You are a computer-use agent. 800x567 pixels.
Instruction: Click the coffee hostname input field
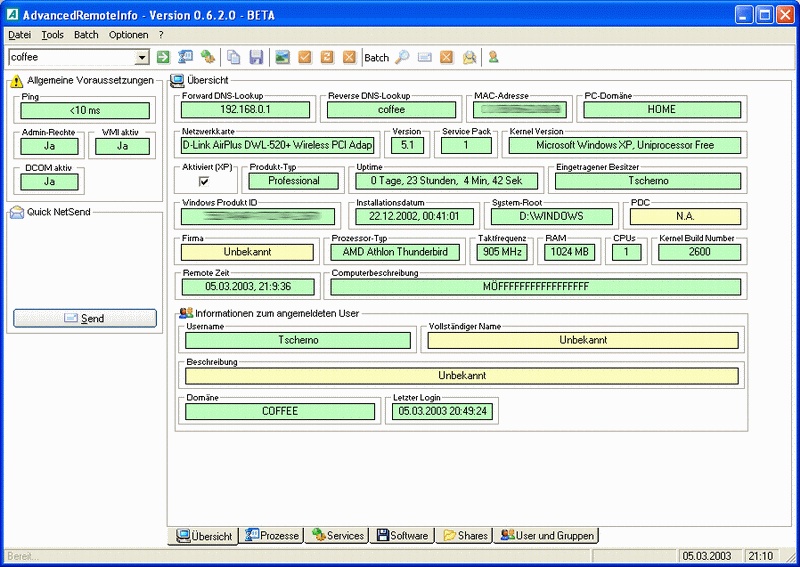coord(72,57)
